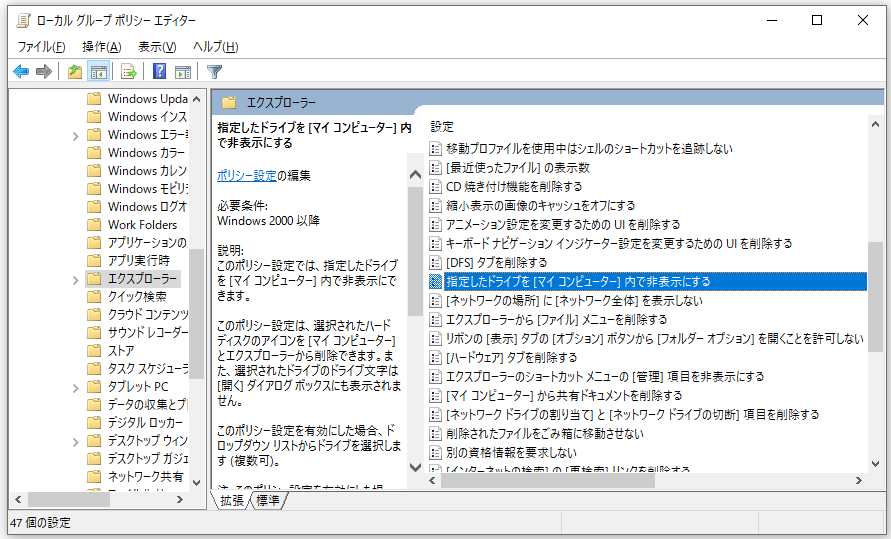Click the tree pane scroll down arrow
Viewport: 891px width, 539px height.
click(197, 483)
